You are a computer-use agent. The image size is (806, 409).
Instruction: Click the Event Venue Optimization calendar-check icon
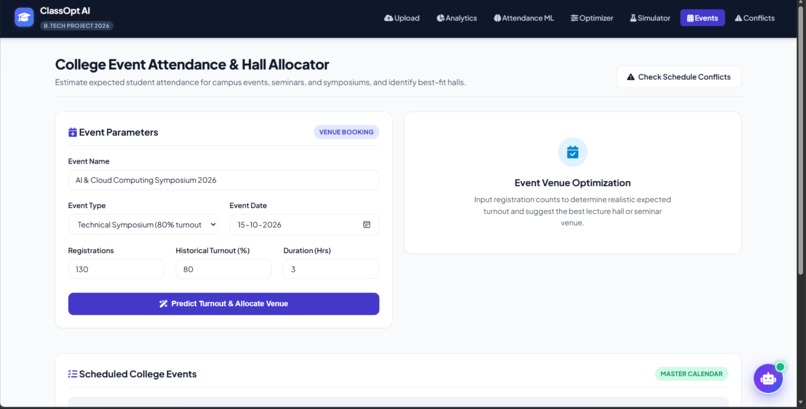pyautogui.click(x=572, y=152)
